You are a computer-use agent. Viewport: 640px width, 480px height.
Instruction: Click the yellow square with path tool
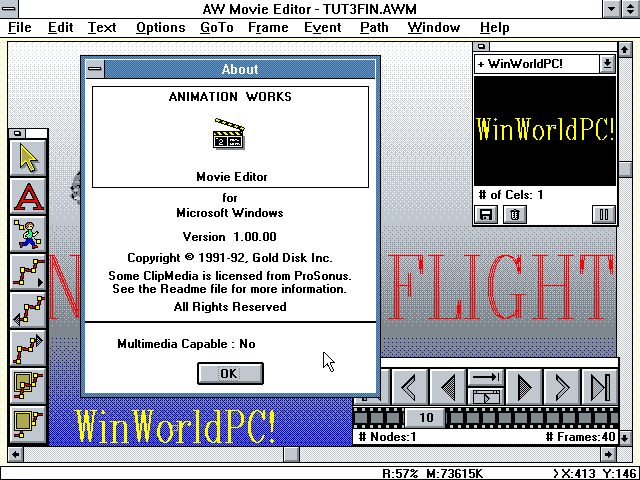coord(28,387)
